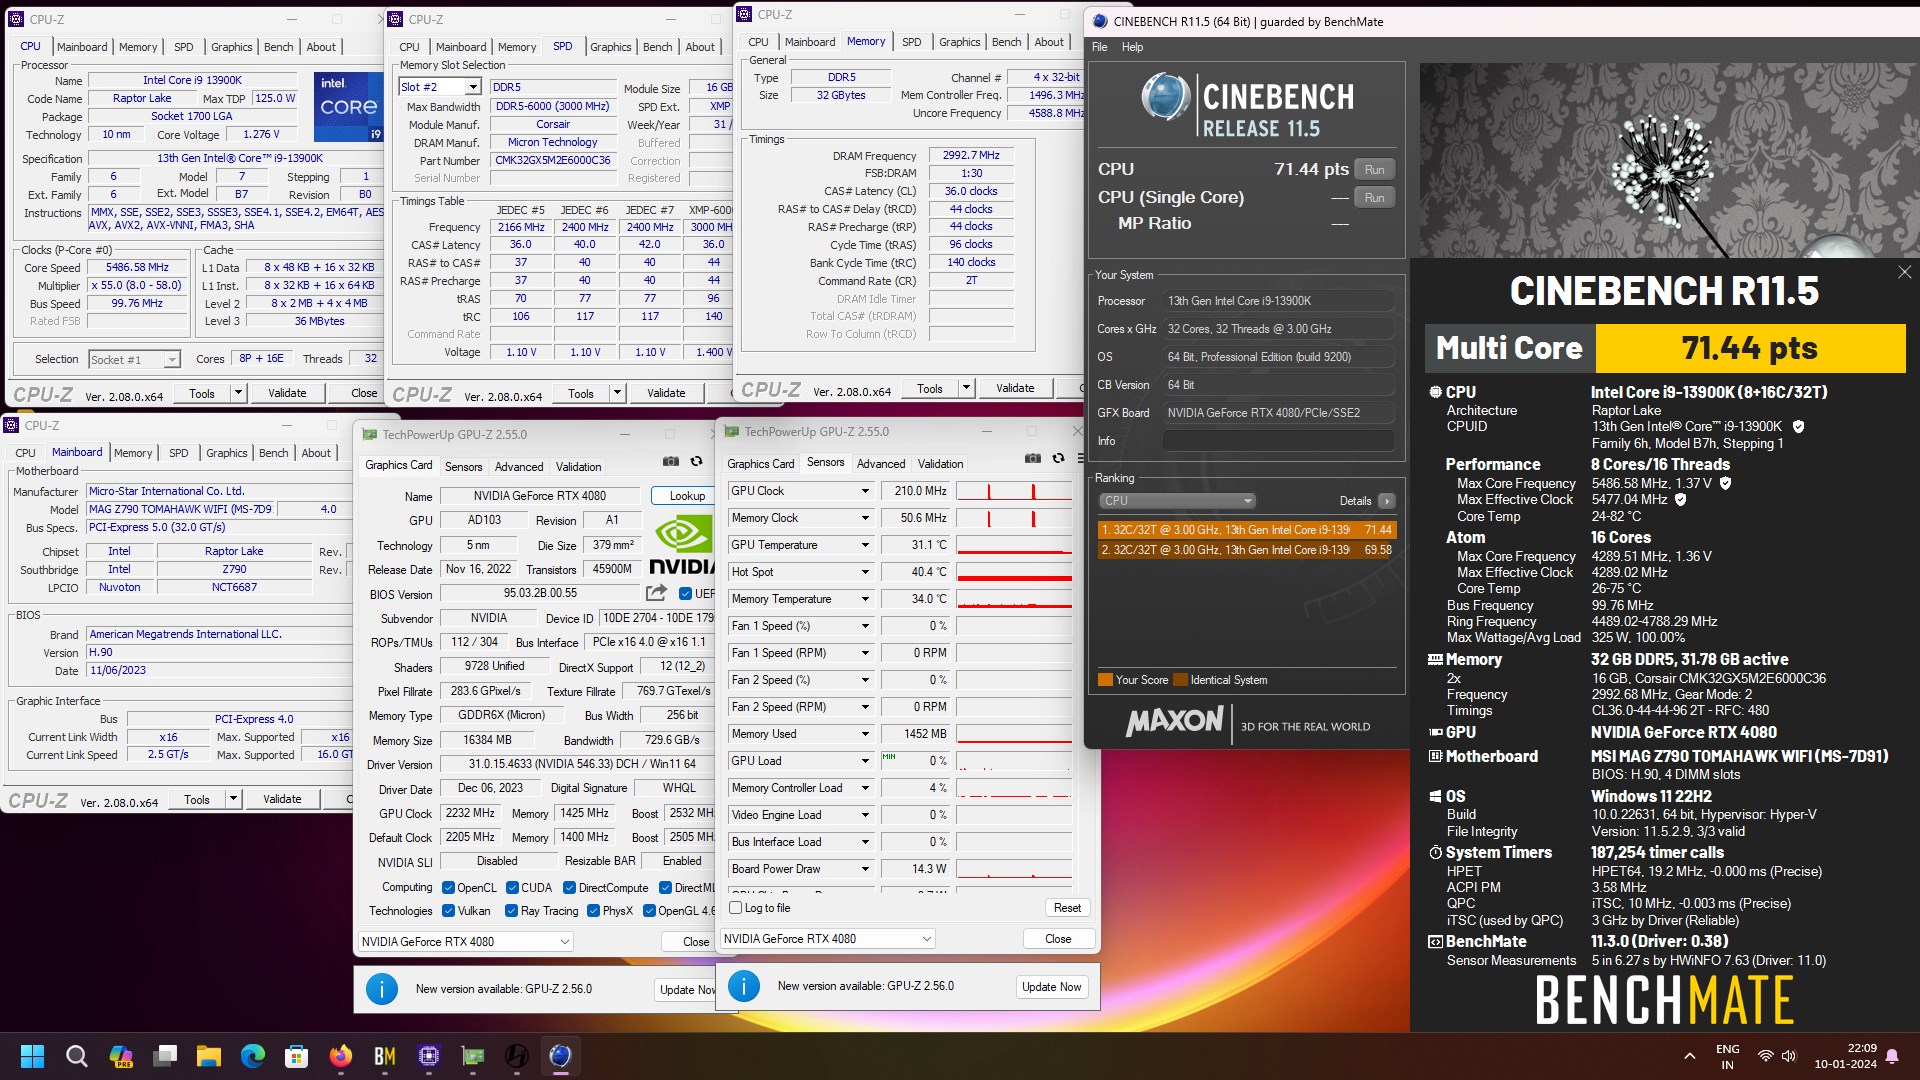Take screenshot with camera icon in GPU-Z Graphics Card window

click(x=671, y=461)
